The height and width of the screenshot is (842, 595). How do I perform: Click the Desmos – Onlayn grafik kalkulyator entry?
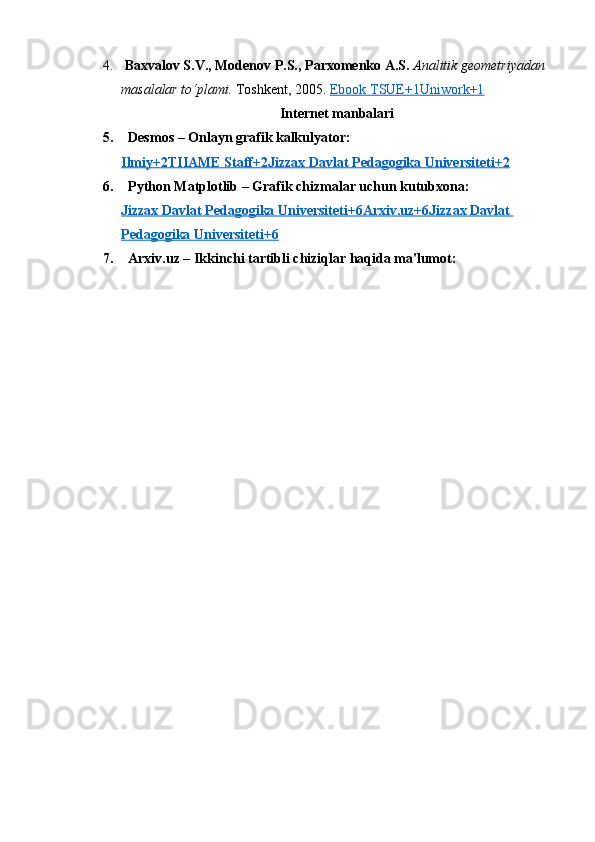(x=238, y=138)
